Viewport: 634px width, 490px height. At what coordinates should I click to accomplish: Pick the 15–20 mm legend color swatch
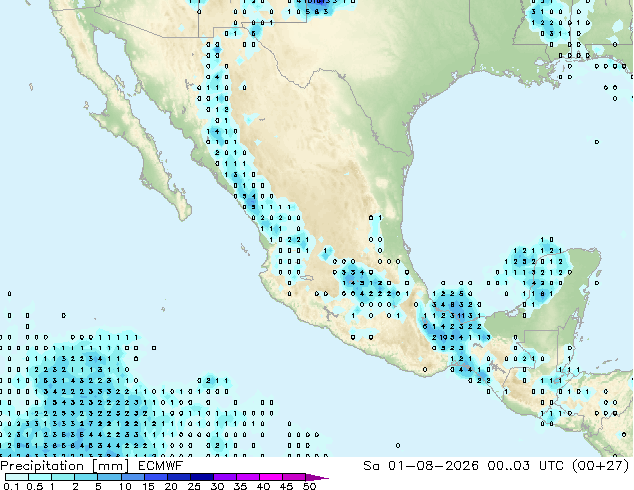(155, 477)
